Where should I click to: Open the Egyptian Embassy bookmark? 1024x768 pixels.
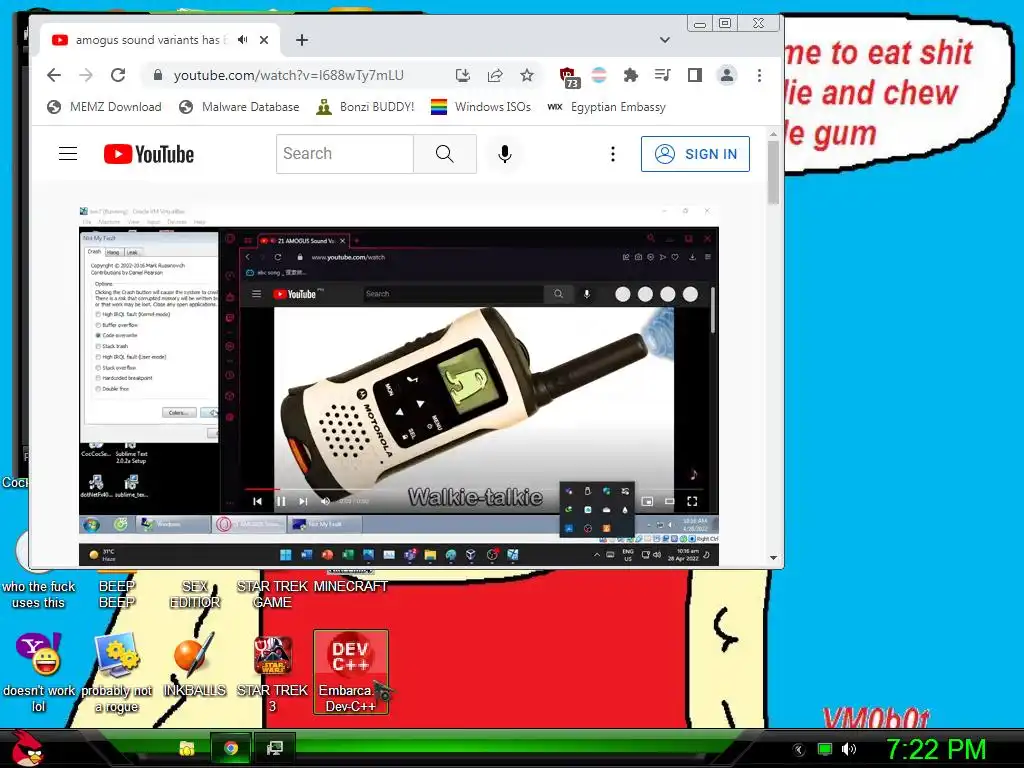tap(607, 106)
